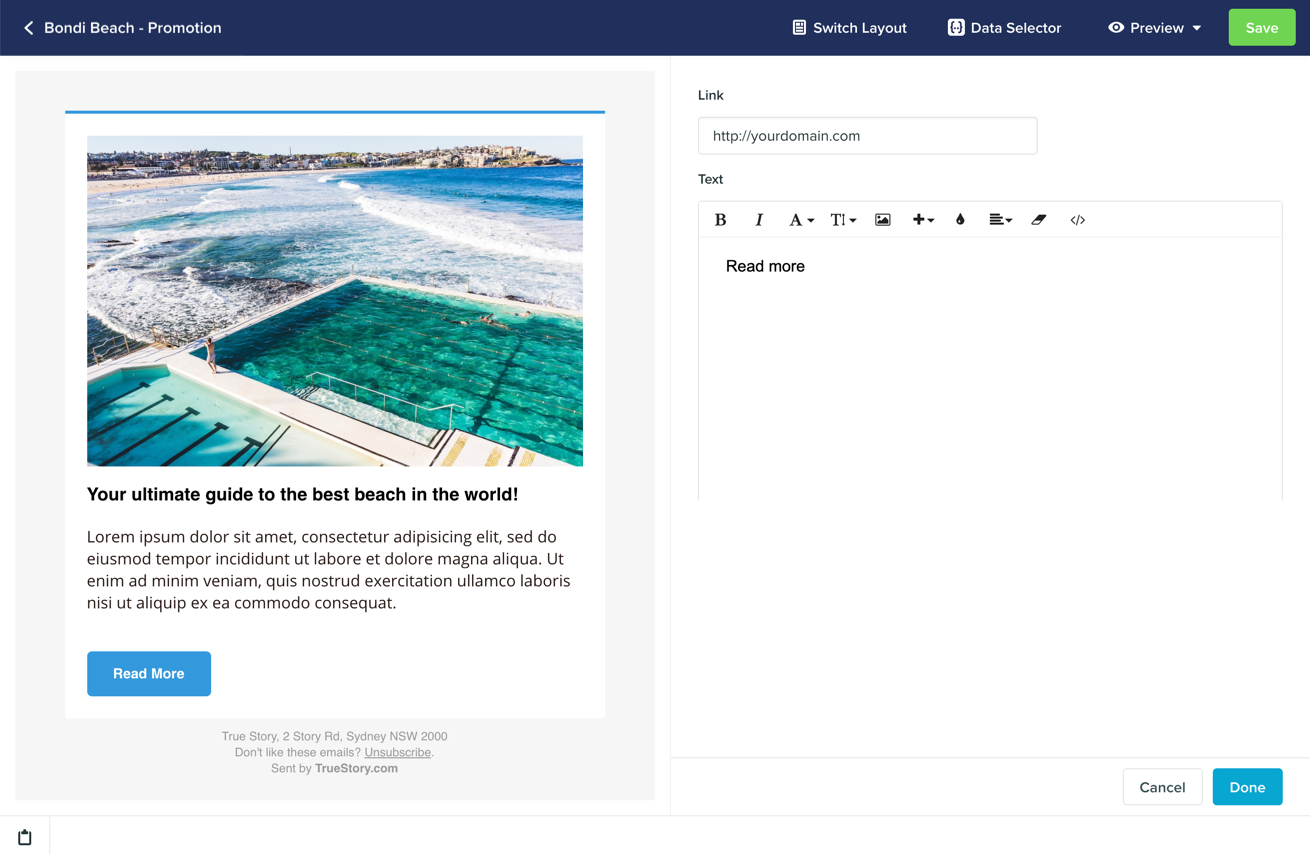
Task: Open the font size dropdown
Action: pos(843,220)
